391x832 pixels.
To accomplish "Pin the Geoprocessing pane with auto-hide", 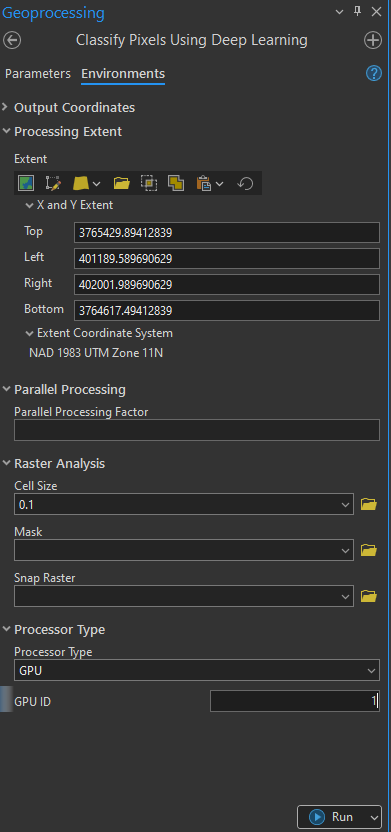I will [x=358, y=12].
